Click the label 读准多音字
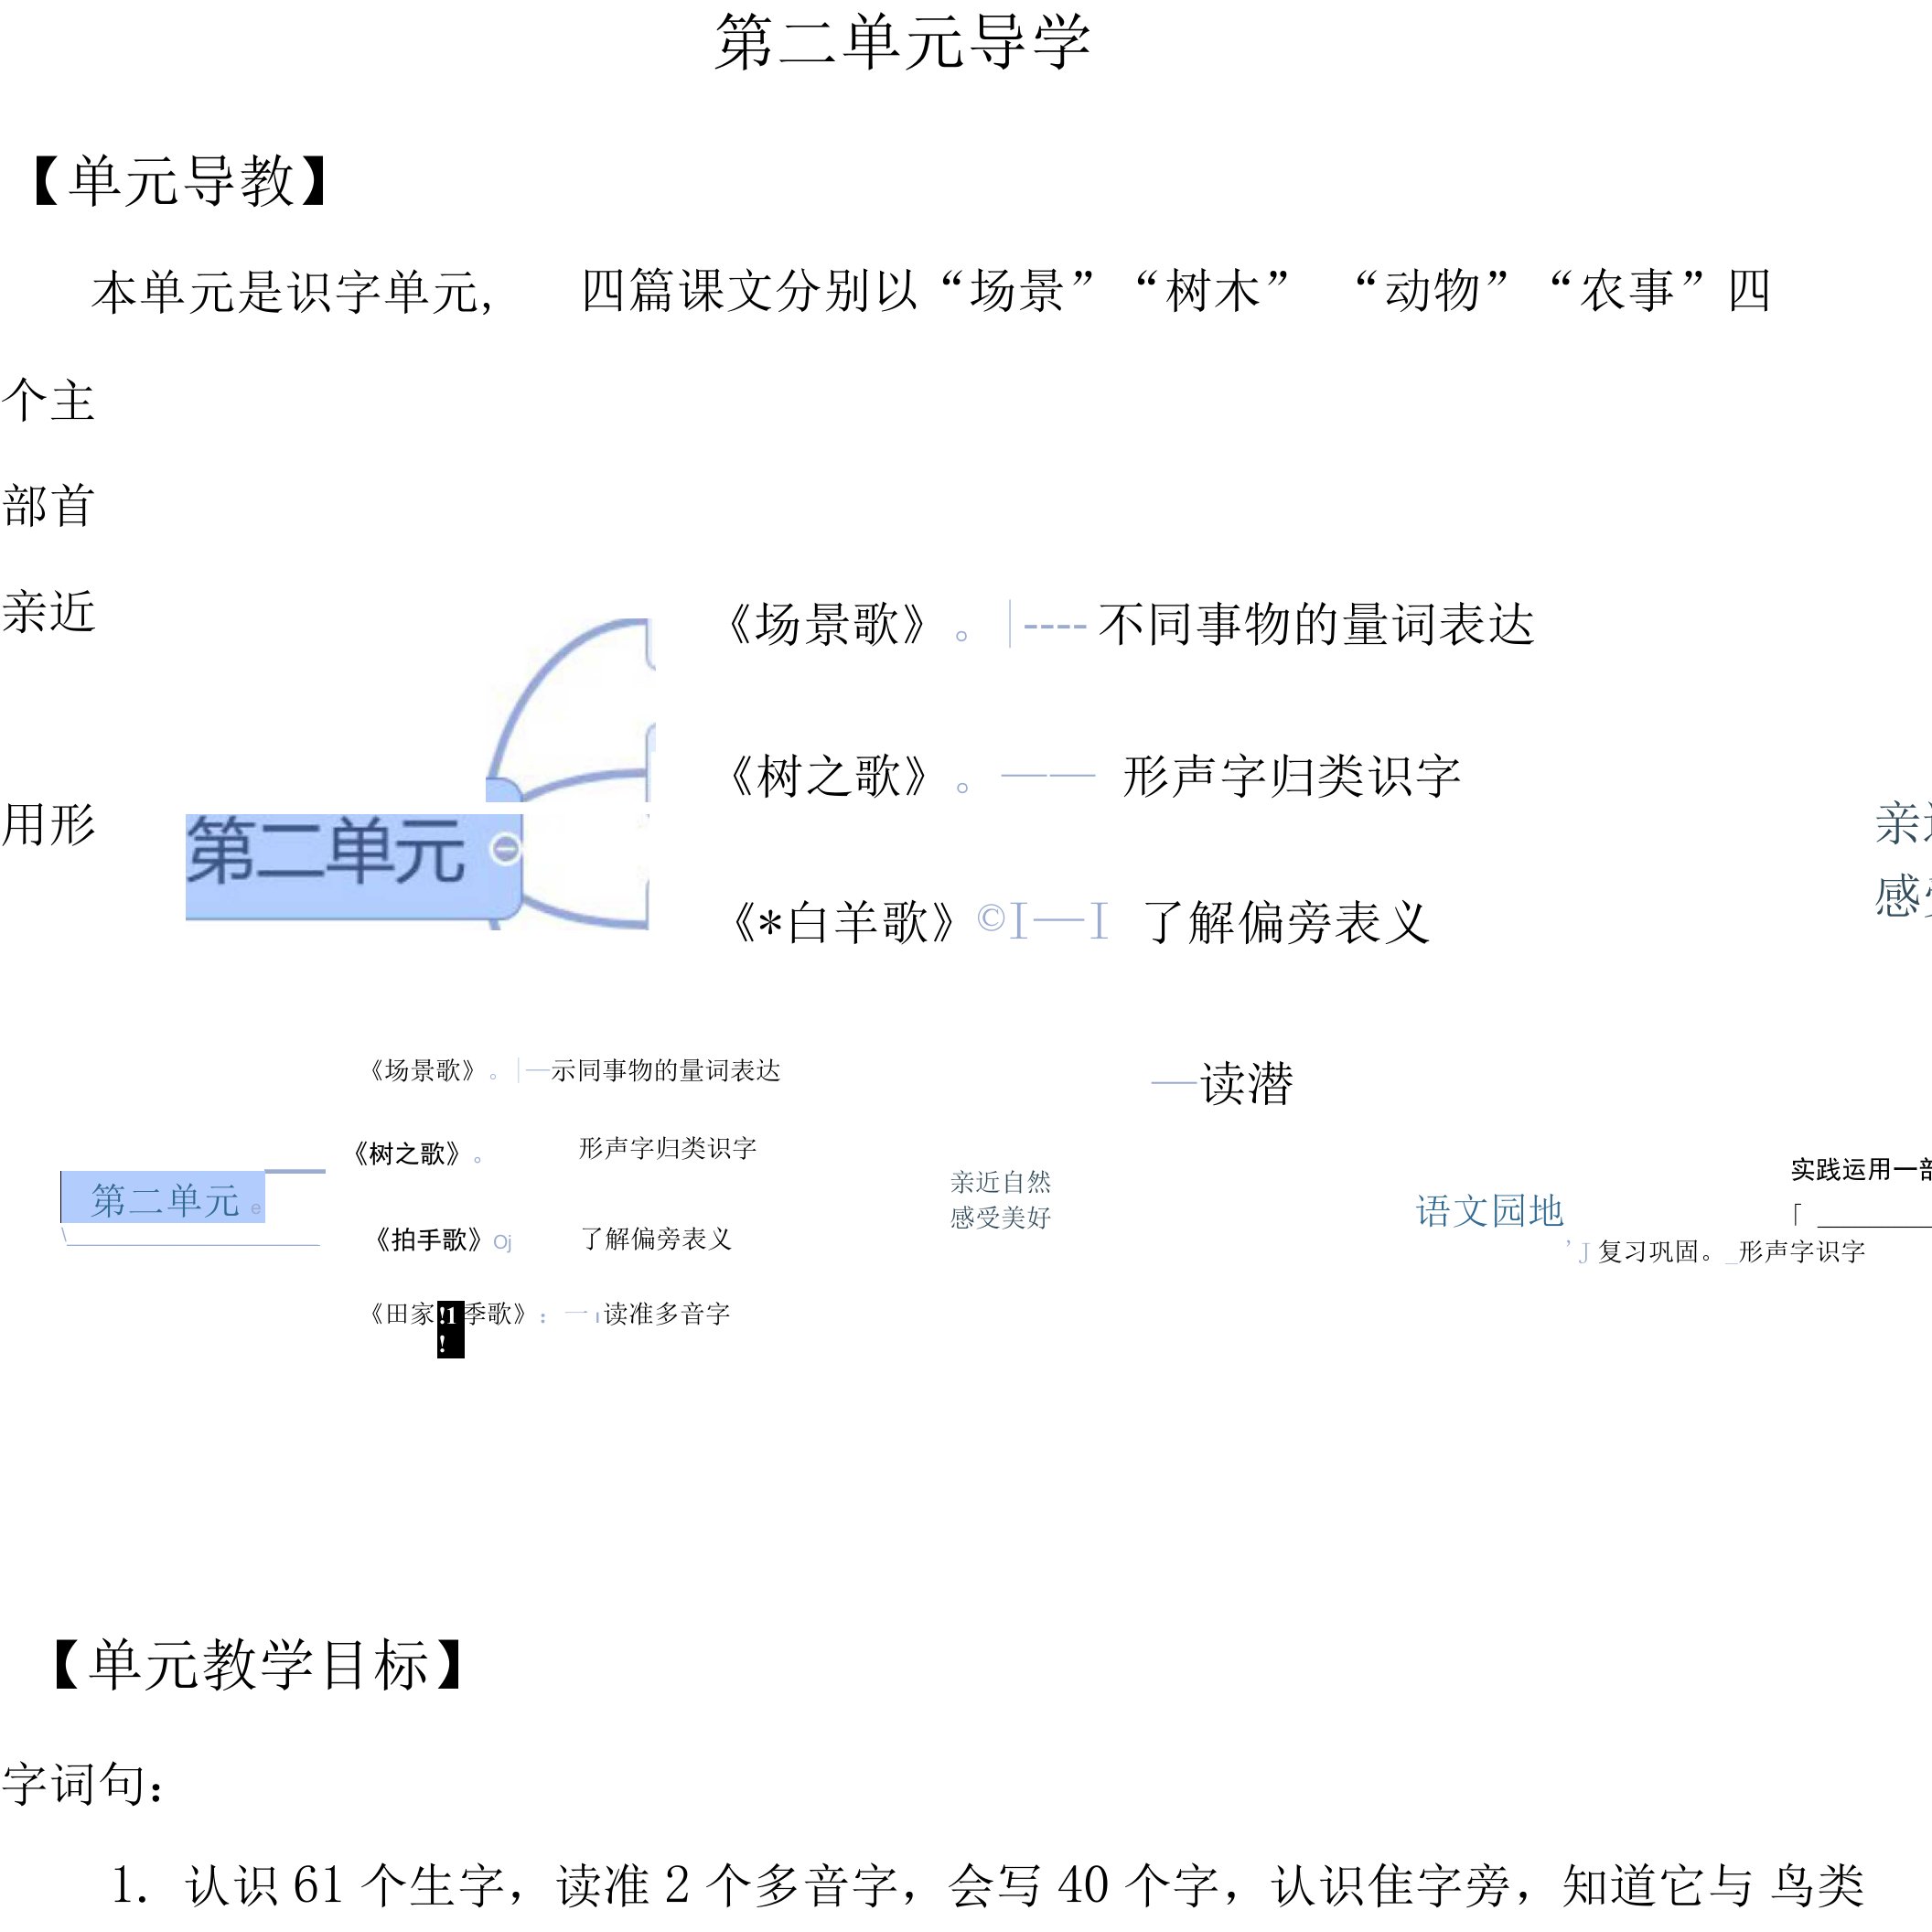This screenshot has height=1932, width=1932. 667,1314
